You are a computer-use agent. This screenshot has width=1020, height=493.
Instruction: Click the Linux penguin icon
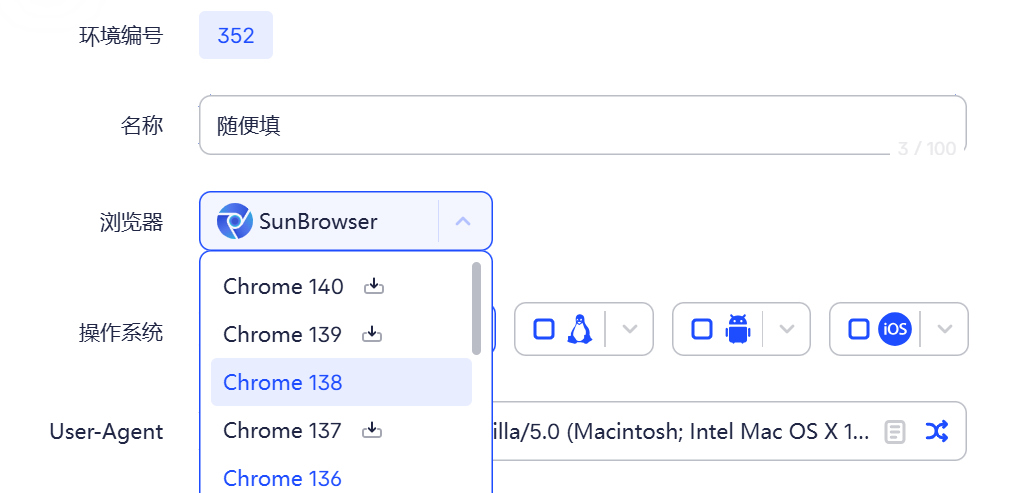(578, 329)
